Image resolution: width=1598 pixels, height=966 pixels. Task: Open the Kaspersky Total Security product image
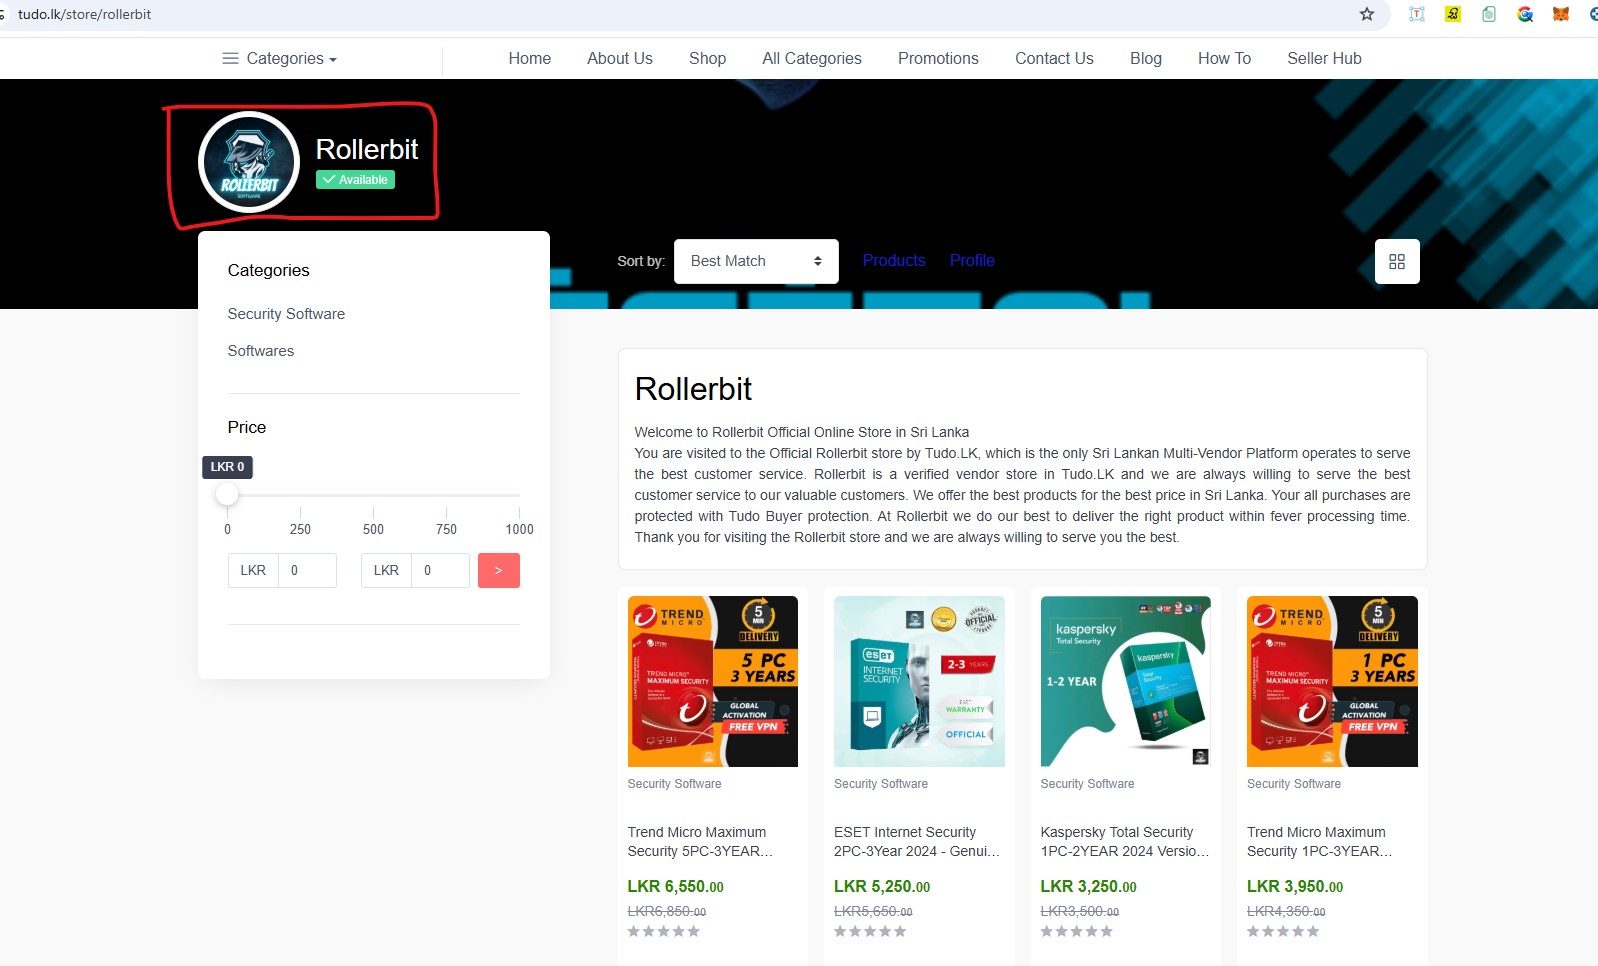pyautogui.click(x=1126, y=681)
